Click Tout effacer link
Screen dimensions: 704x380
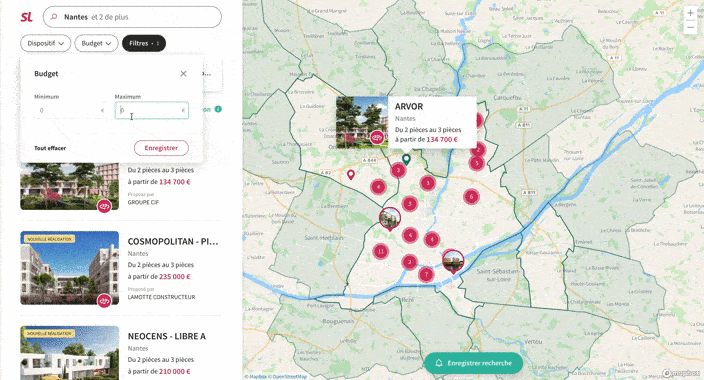(x=50, y=148)
